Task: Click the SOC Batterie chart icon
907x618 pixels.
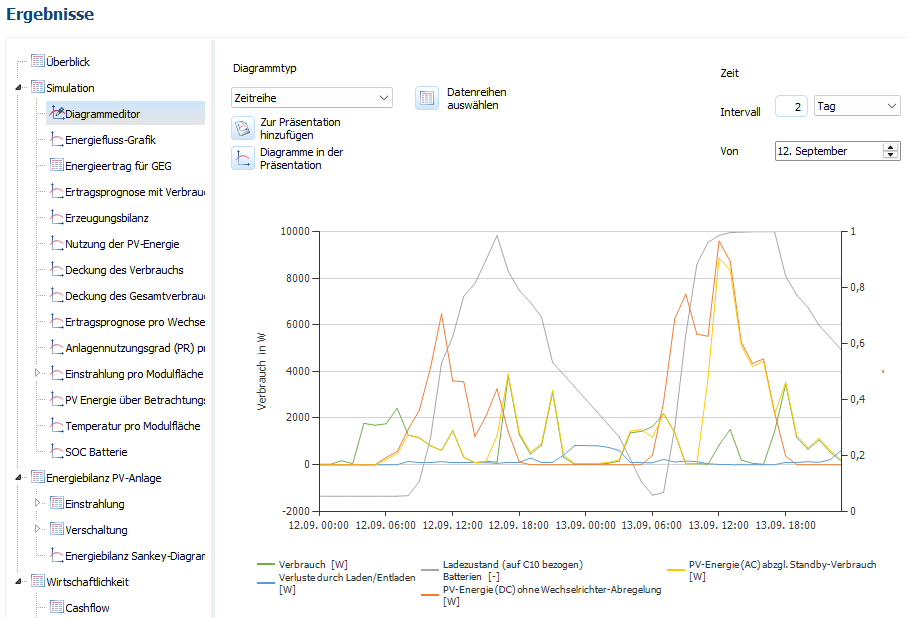Action: 57,452
